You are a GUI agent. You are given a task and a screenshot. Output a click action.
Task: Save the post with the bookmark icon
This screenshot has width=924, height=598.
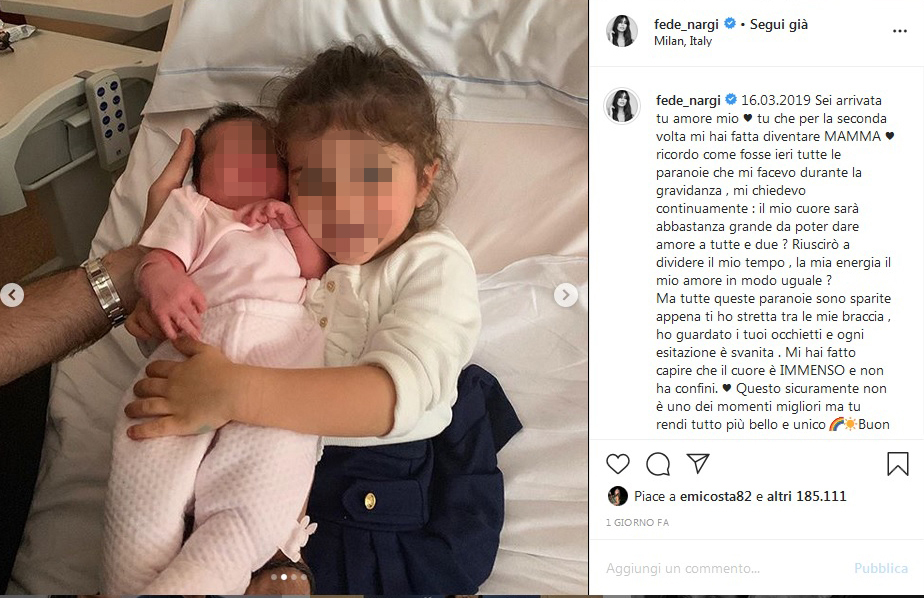[x=897, y=464]
